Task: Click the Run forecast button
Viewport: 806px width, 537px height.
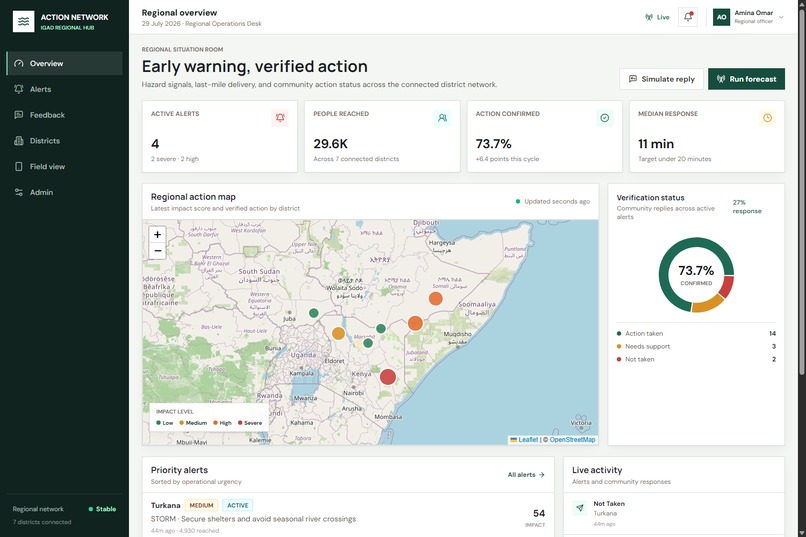Action: (746, 79)
